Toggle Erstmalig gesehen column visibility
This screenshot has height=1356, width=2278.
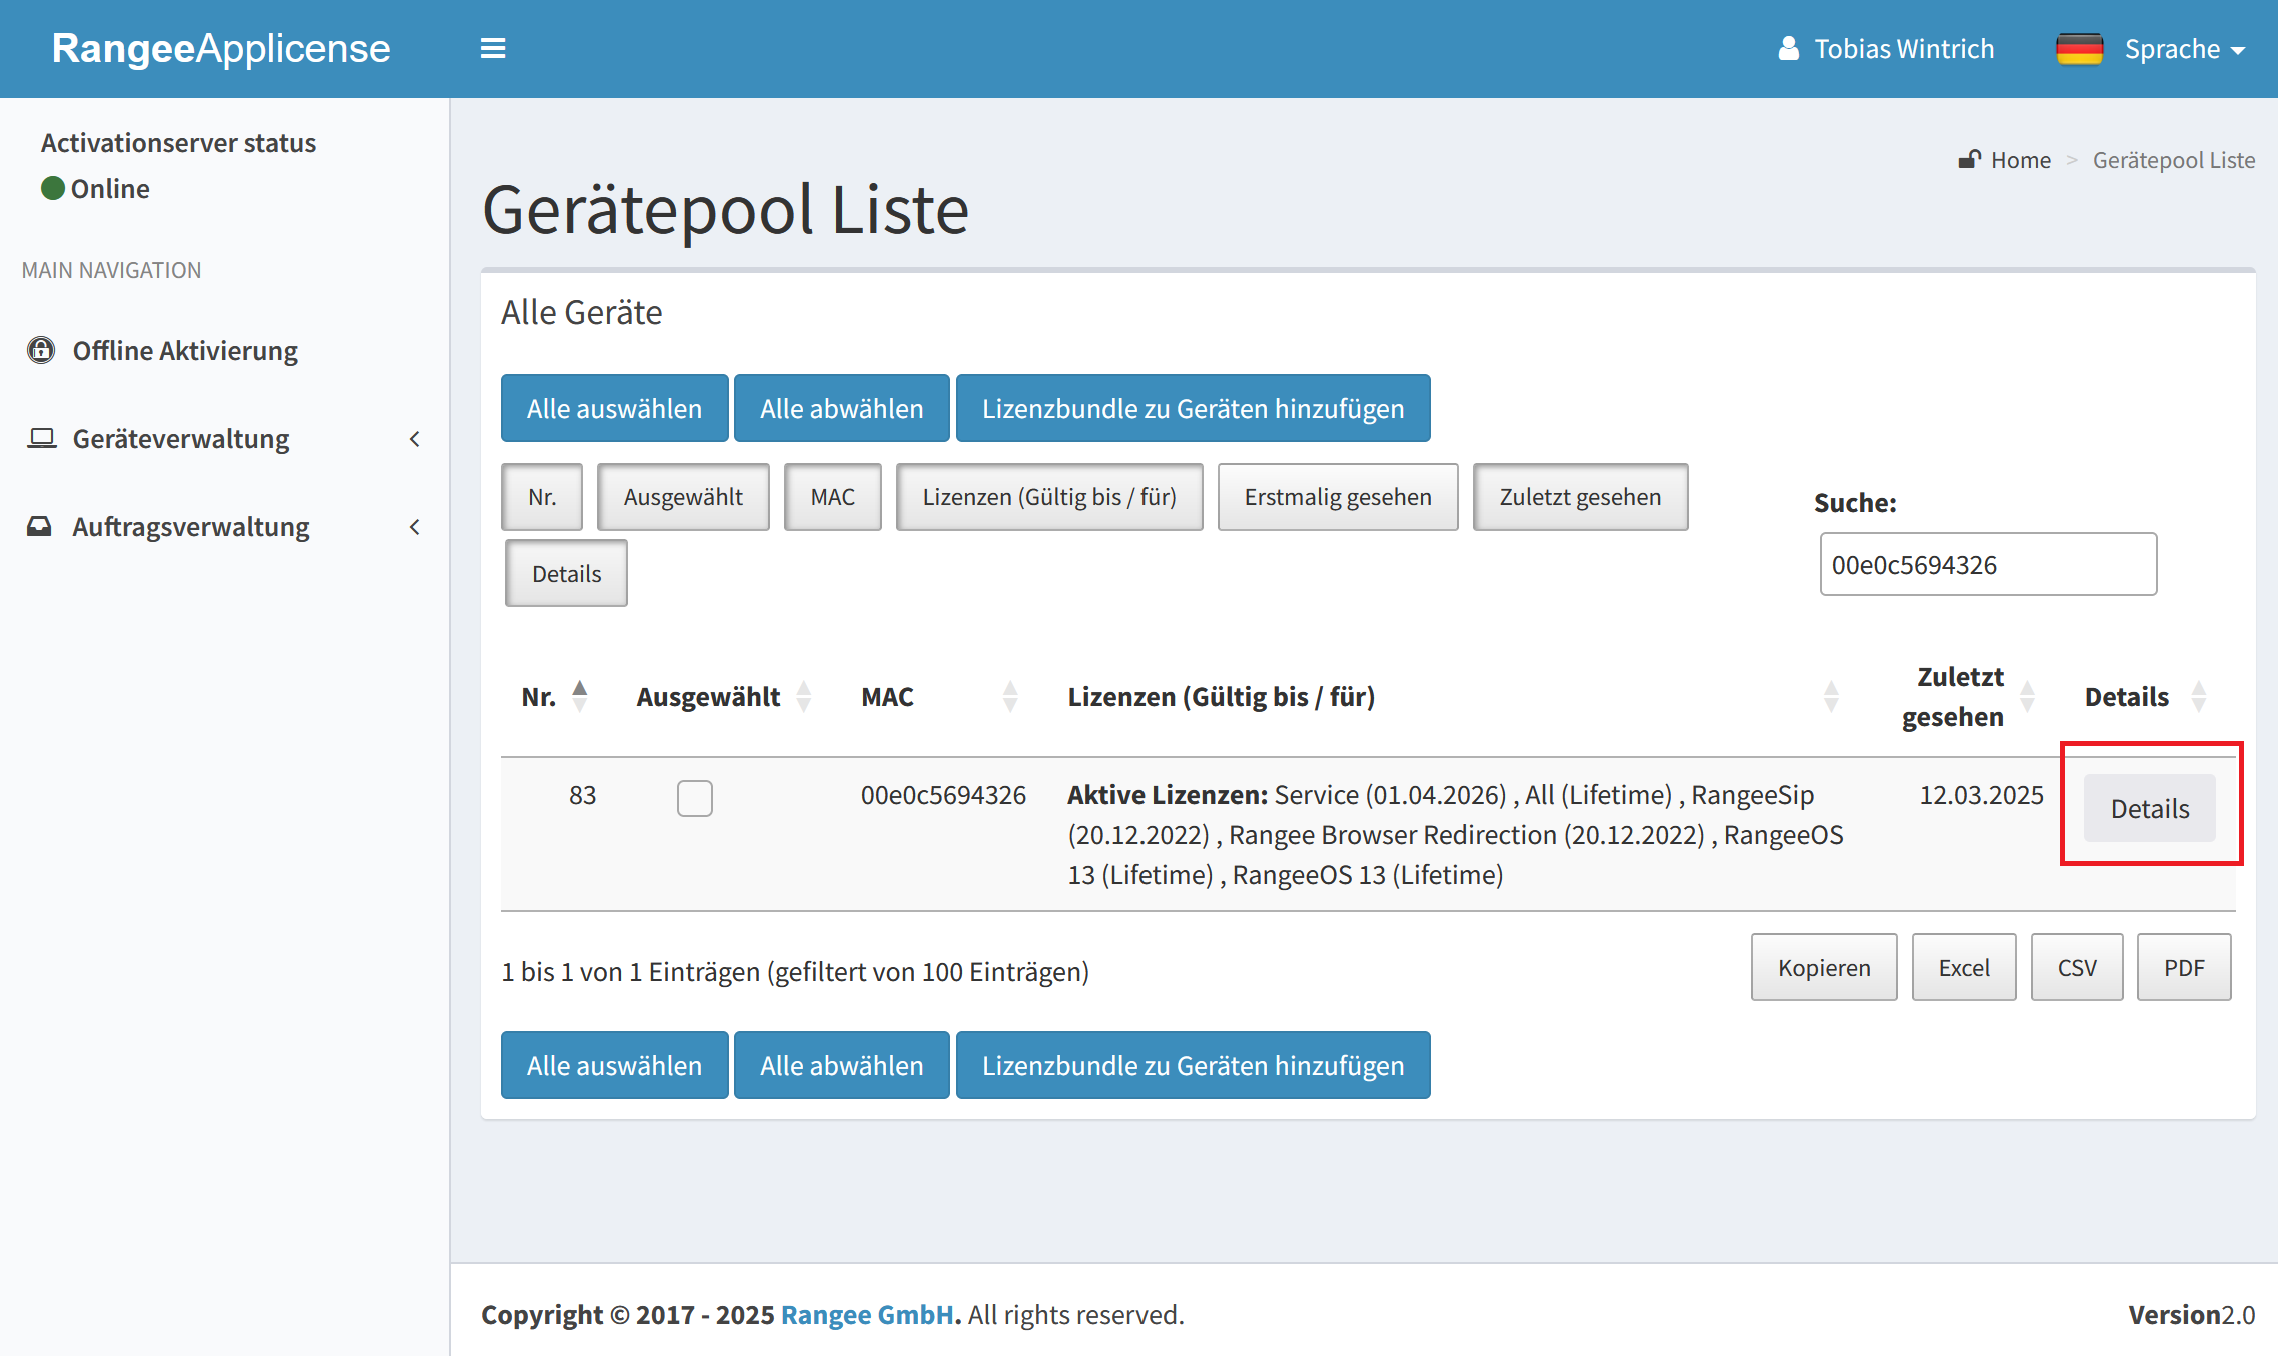coord(1337,497)
